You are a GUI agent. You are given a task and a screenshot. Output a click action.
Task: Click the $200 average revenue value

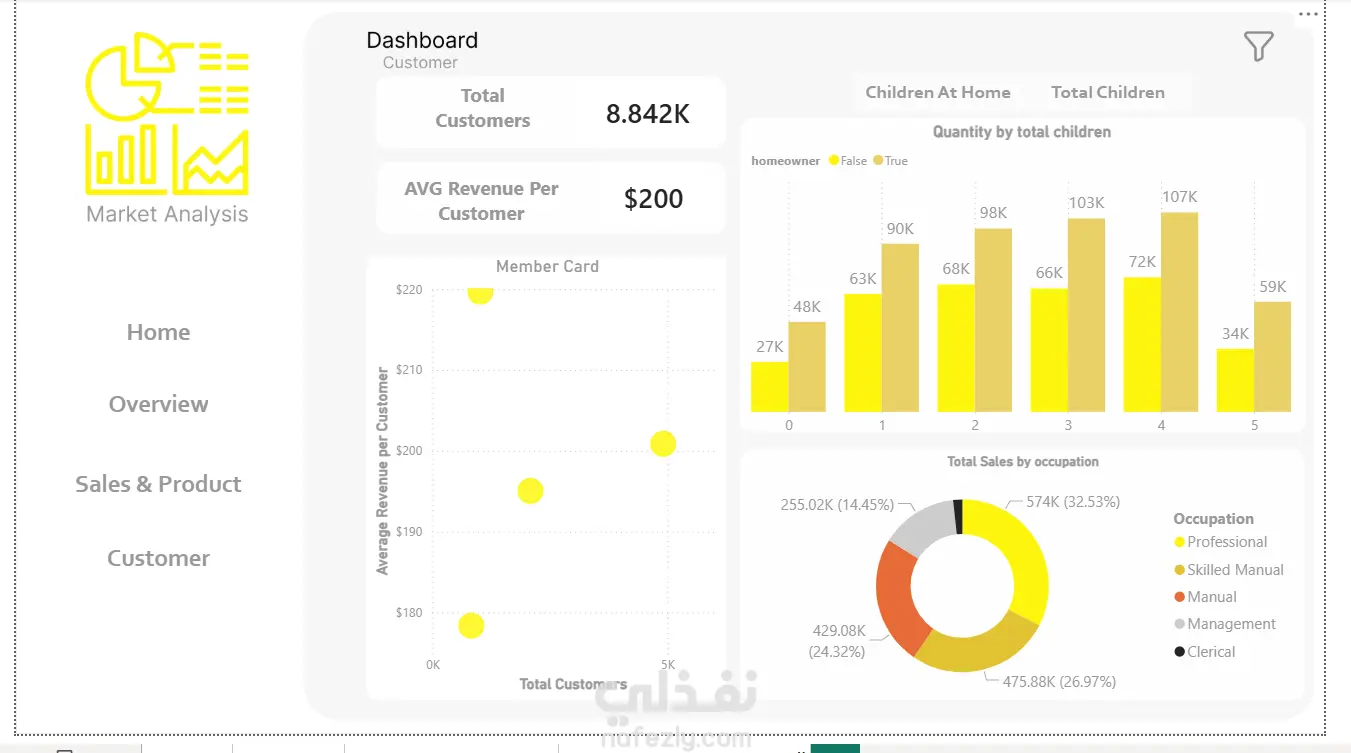pos(653,199)
